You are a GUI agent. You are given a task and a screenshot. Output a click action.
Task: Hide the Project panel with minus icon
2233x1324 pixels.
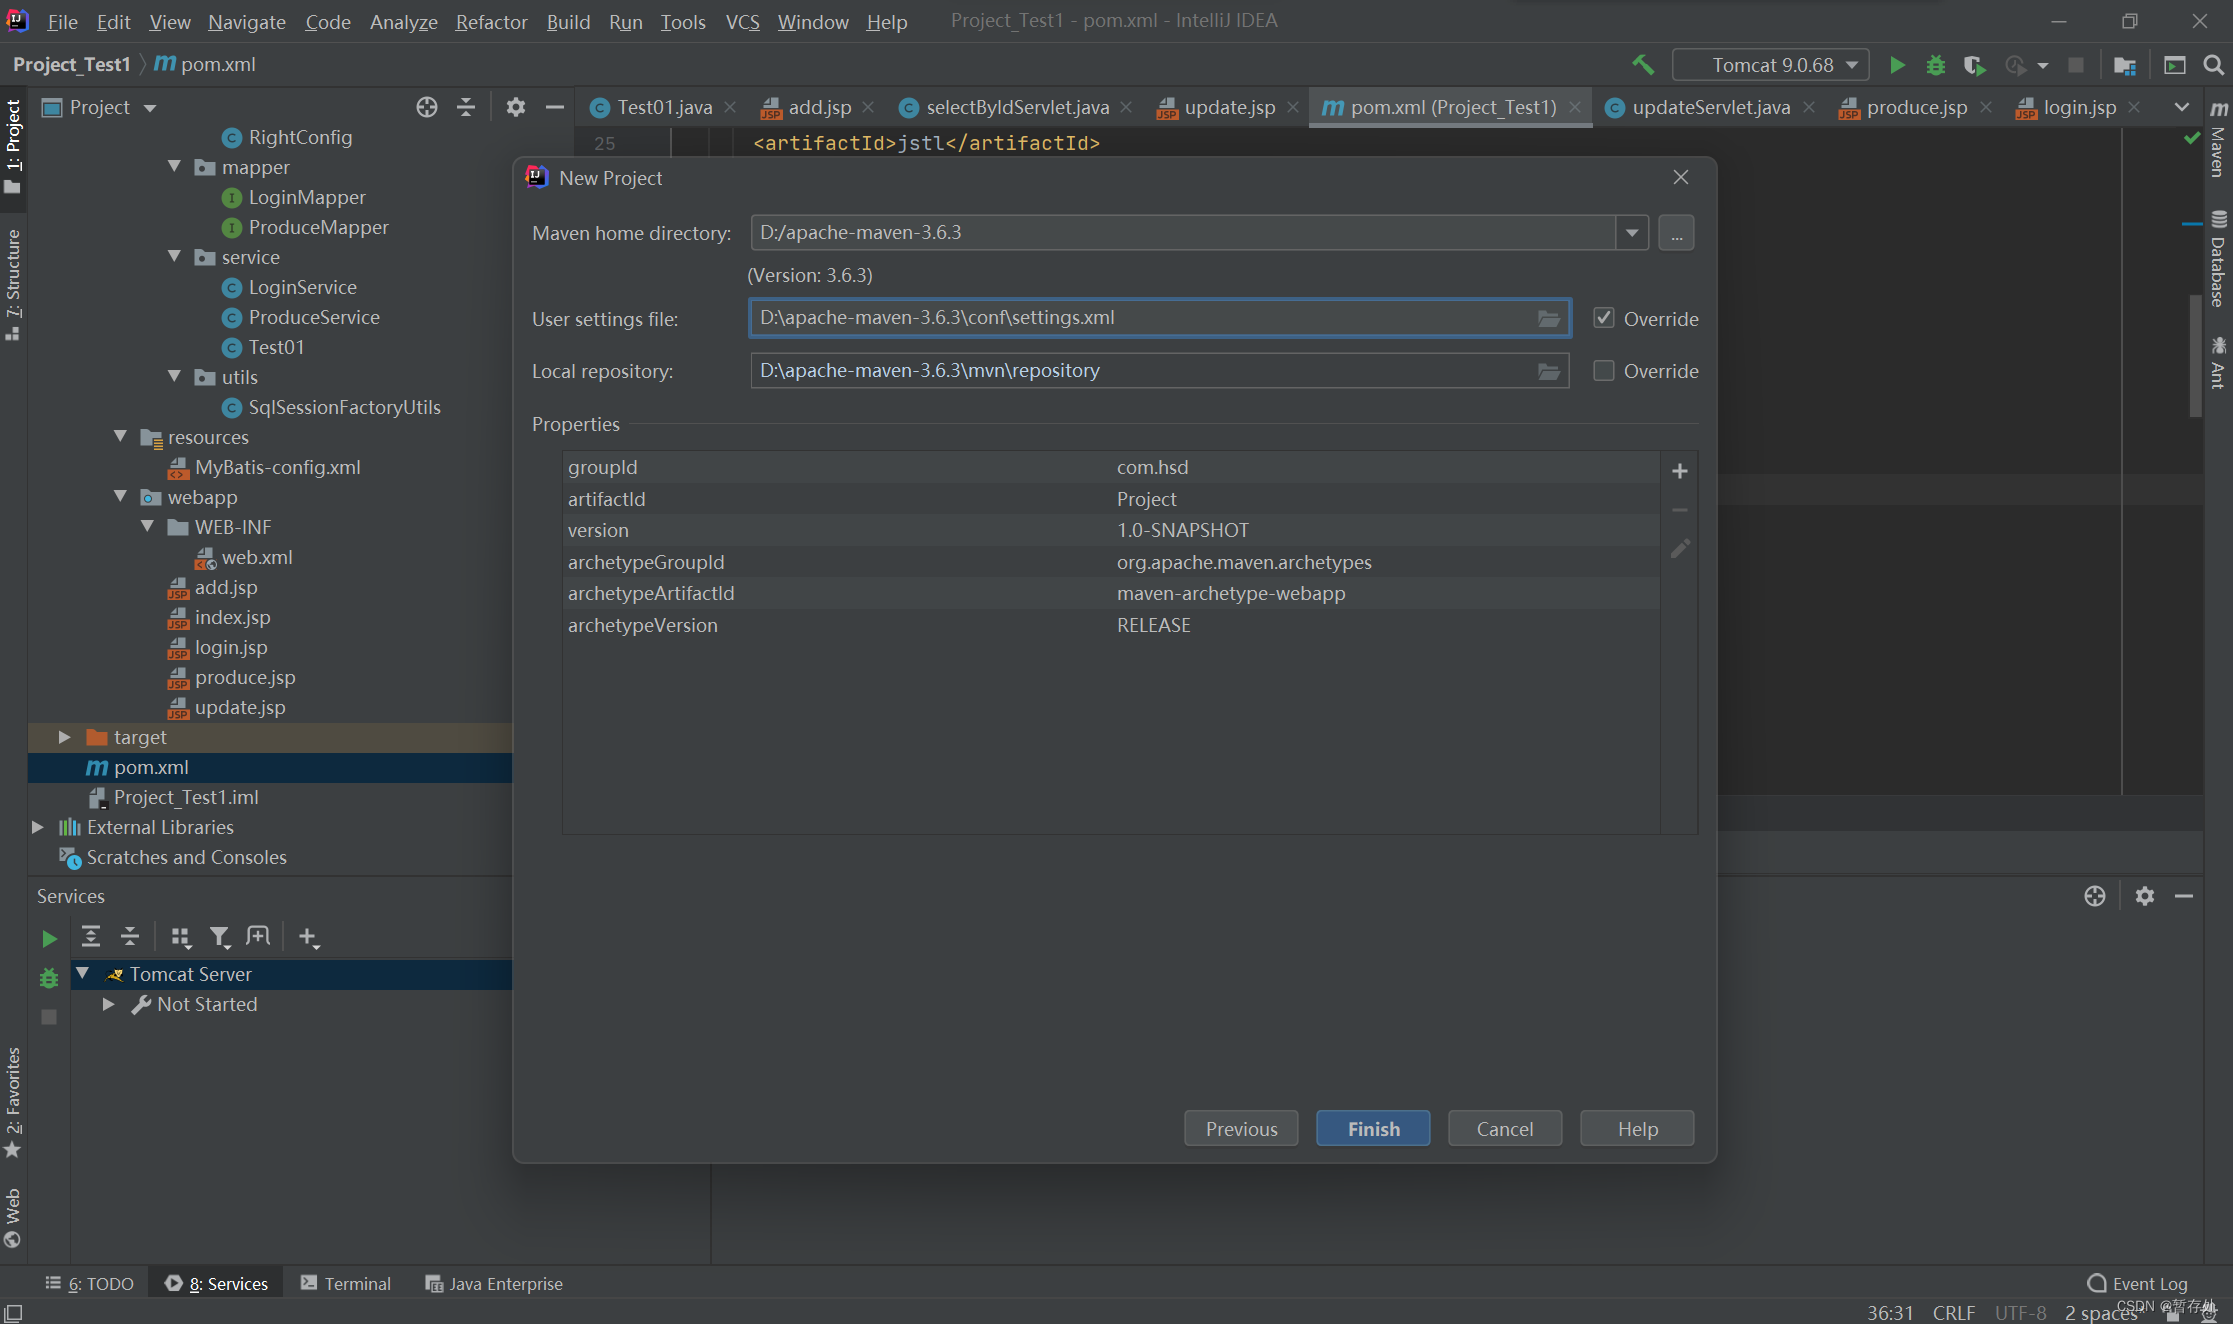click(554, 107)
